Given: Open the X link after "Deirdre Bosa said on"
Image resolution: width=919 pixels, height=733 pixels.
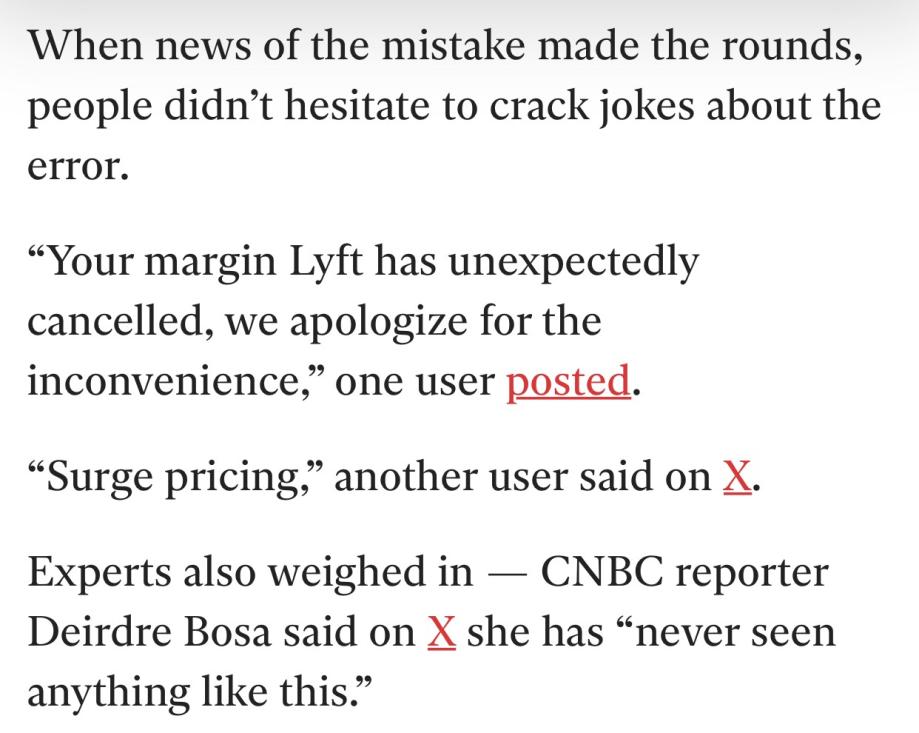Looking at the screenshot, I should pos(441,632).
